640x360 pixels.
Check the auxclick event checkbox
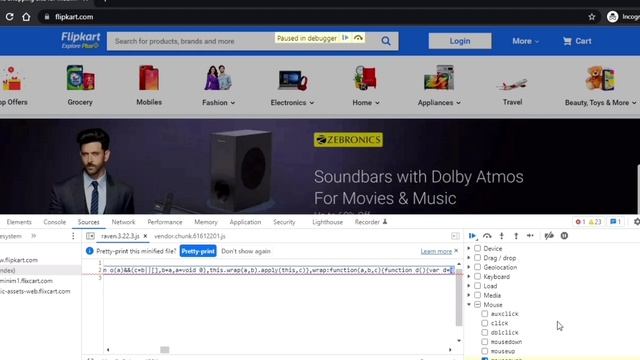coord(484,313)
